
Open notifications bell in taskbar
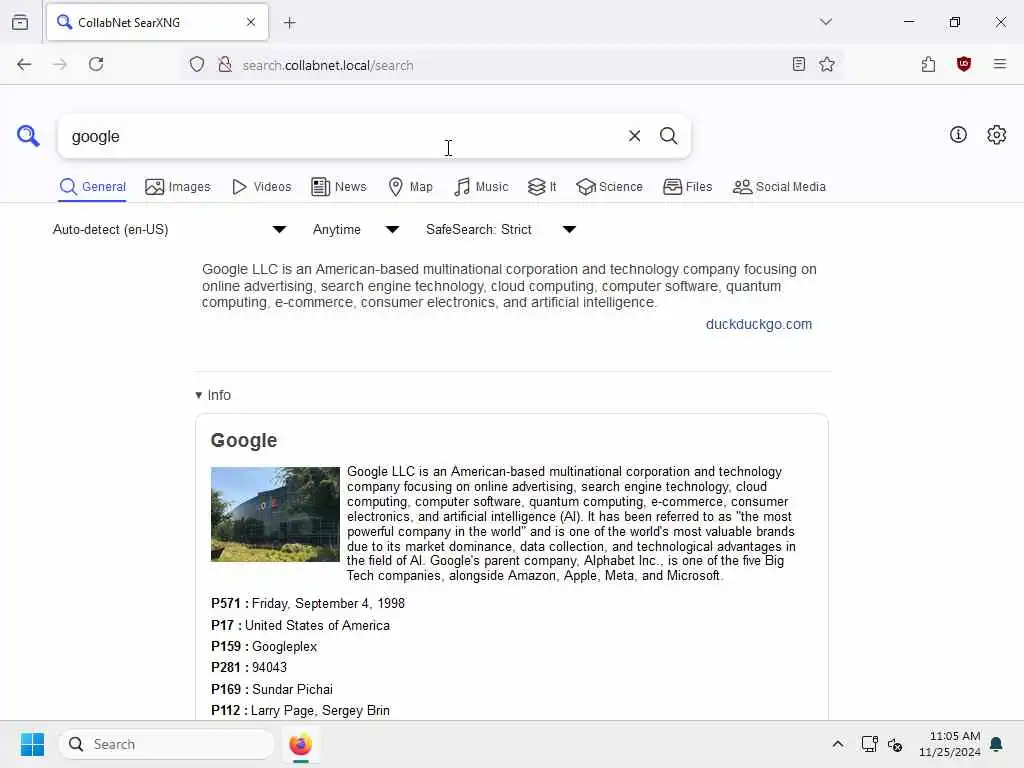pos(997,744)
